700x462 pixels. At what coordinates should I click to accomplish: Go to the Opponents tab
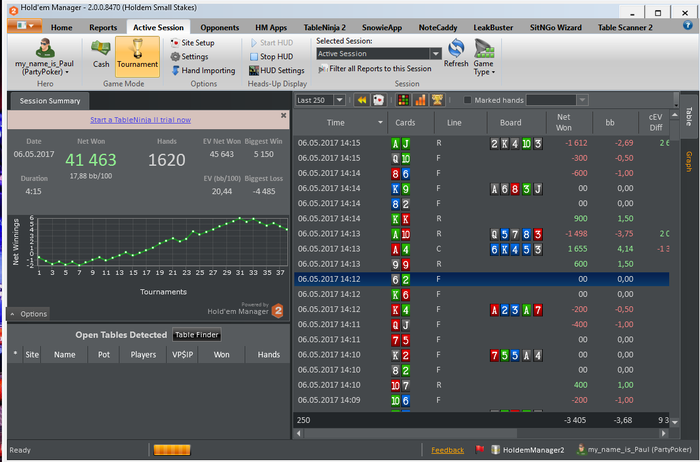tap(220, 27)
